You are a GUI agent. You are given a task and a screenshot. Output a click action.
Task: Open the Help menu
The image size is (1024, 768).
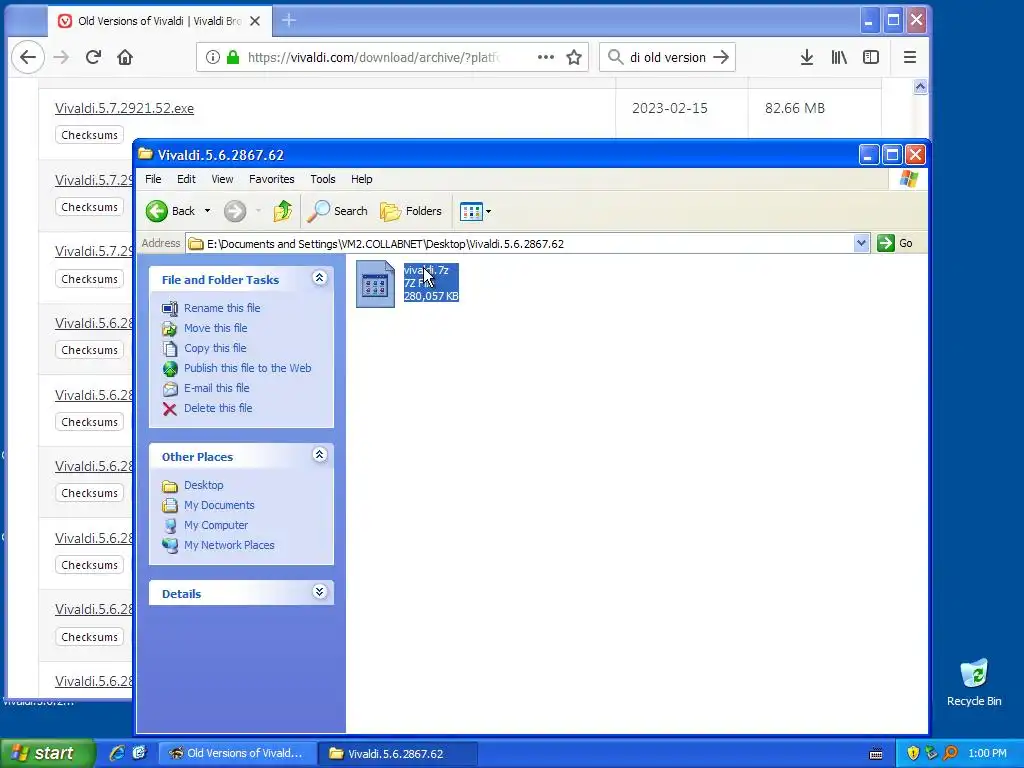tap(362, 179)
